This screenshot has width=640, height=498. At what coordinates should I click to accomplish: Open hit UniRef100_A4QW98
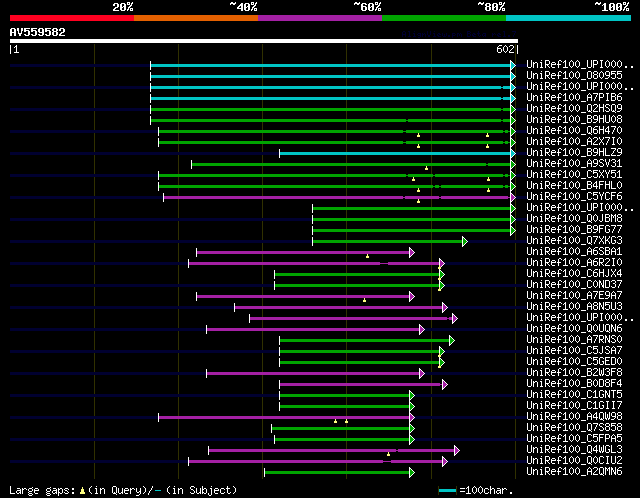[574, 417]
